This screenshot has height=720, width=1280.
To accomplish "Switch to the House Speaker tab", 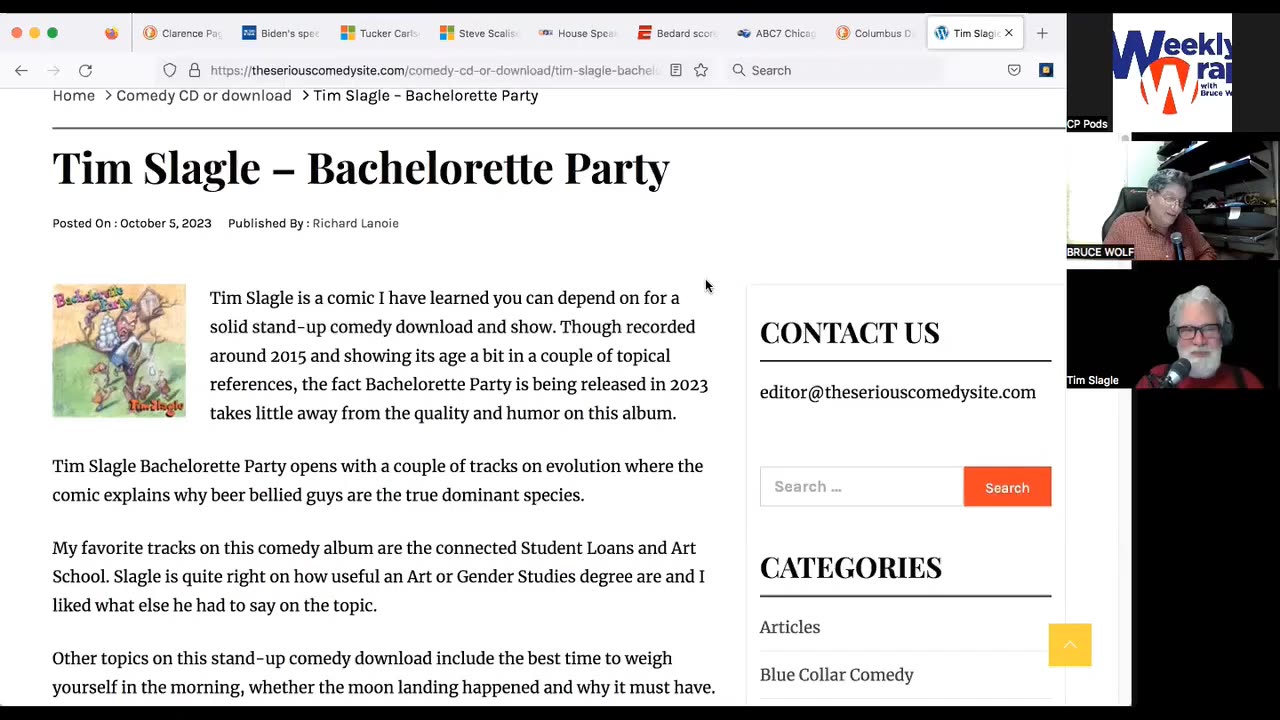I will click(x=578, y=33).
